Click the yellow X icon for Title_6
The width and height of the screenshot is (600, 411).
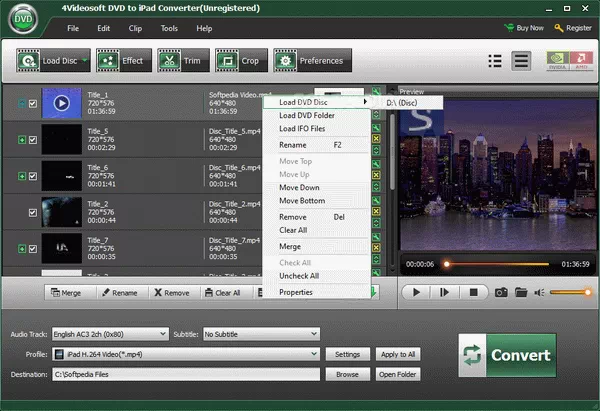[376, 175]
